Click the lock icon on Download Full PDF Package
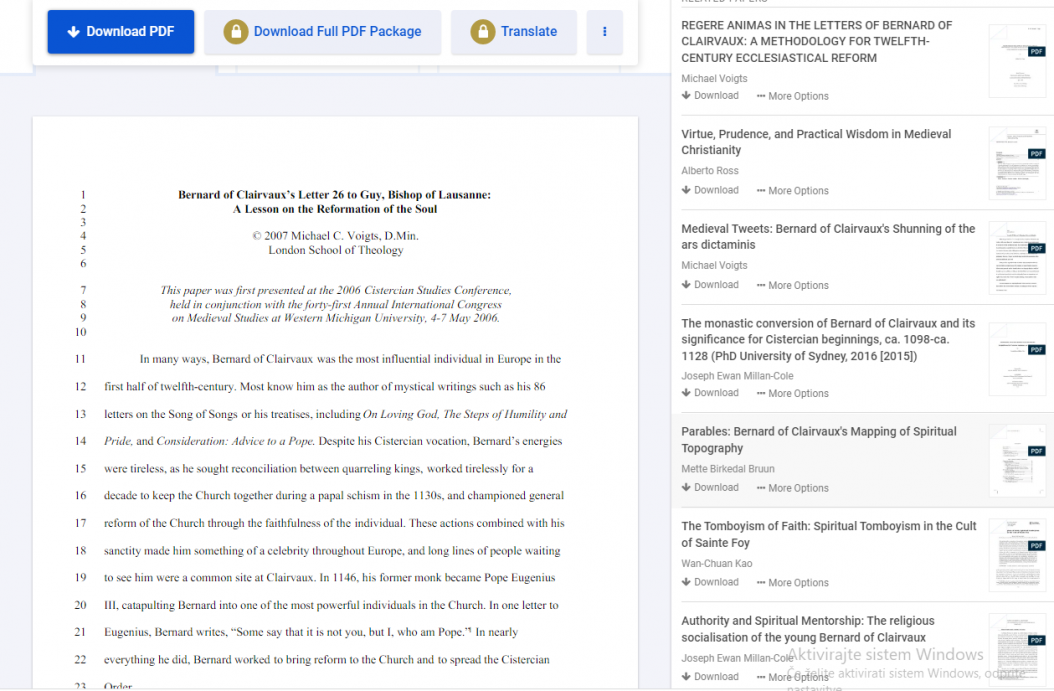This screenshot has height=691, width=1054. 236,32
